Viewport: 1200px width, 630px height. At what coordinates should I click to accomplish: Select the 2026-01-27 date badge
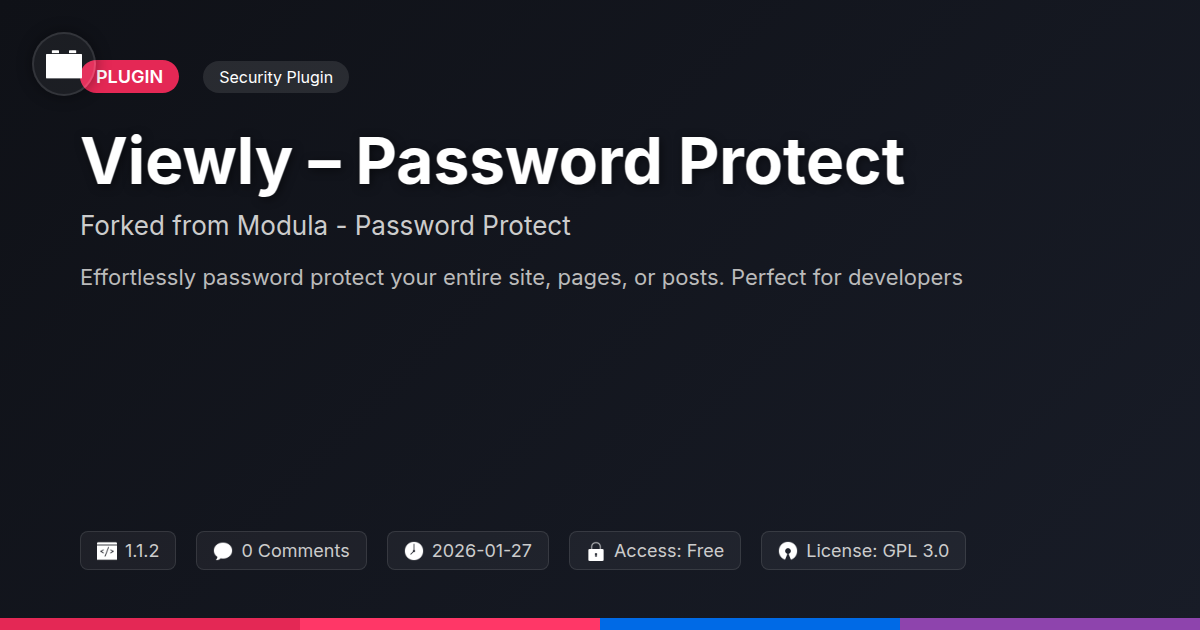(x=480, y=551)
